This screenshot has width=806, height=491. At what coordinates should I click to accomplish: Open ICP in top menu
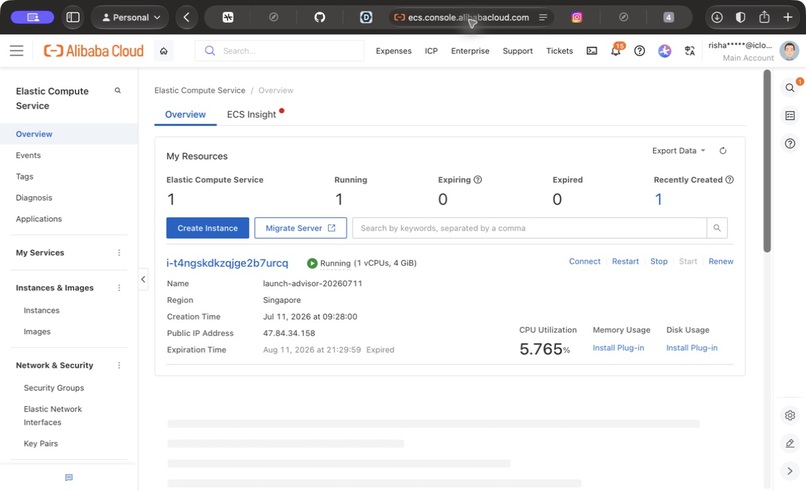point(431,51)
